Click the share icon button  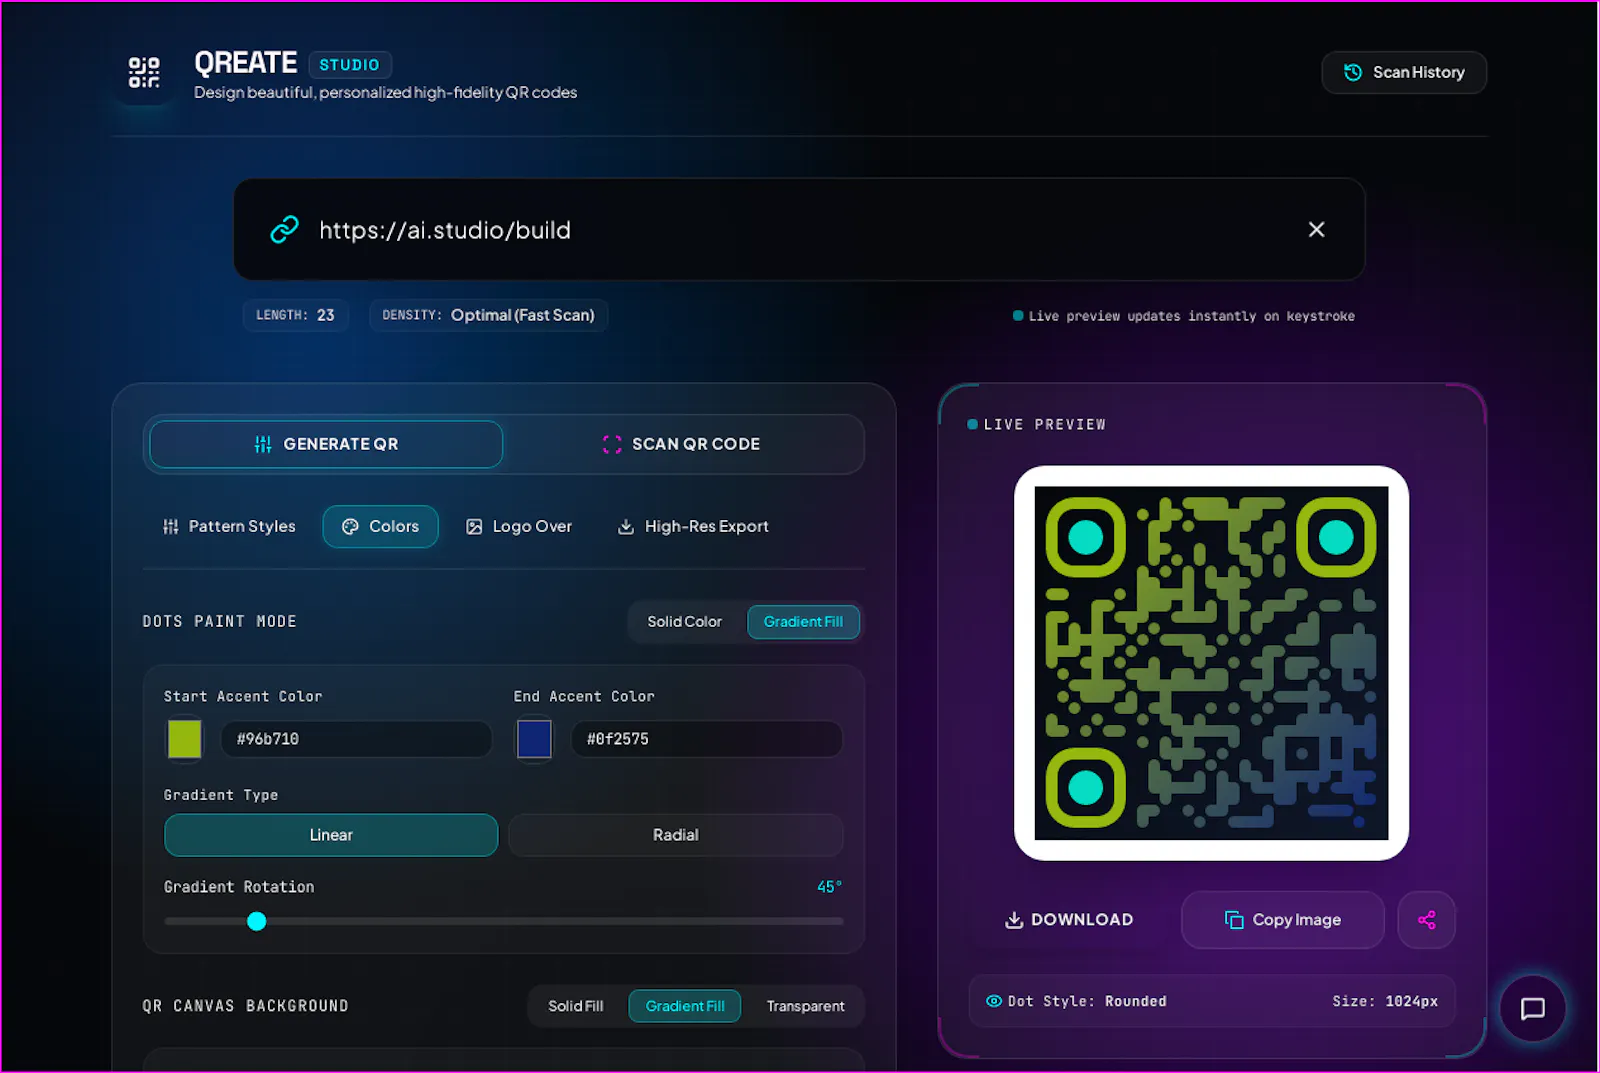pos(1427,920)
